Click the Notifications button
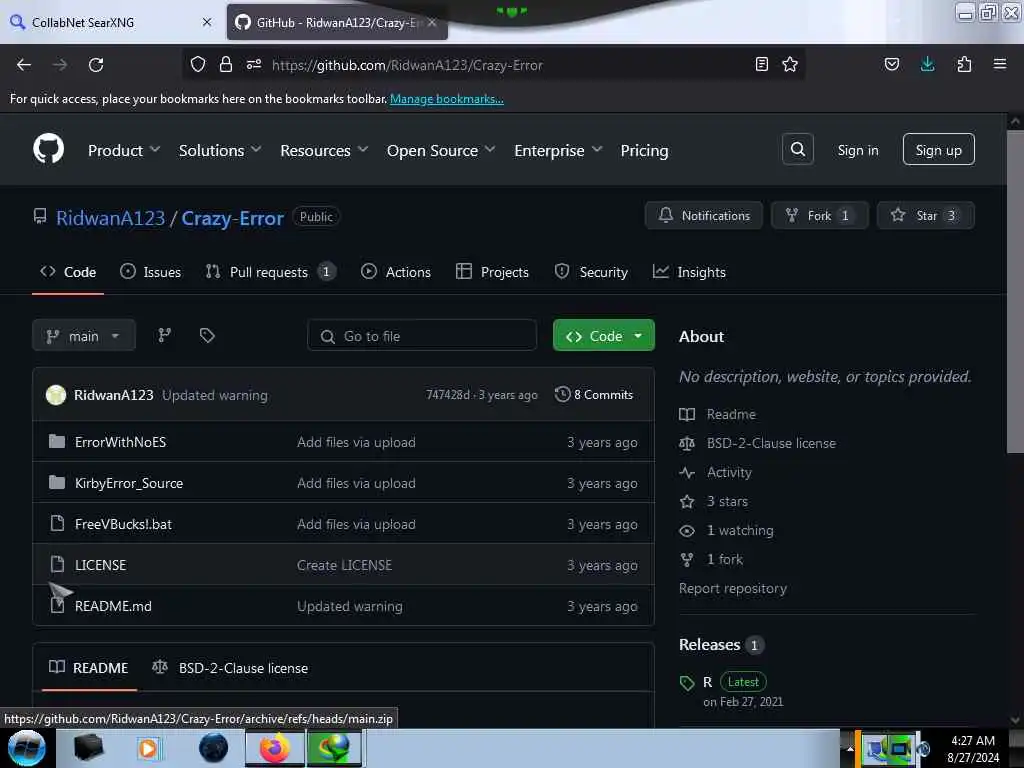The height and width of the screenshot is (768, 1024). click(x=703, y=216)
